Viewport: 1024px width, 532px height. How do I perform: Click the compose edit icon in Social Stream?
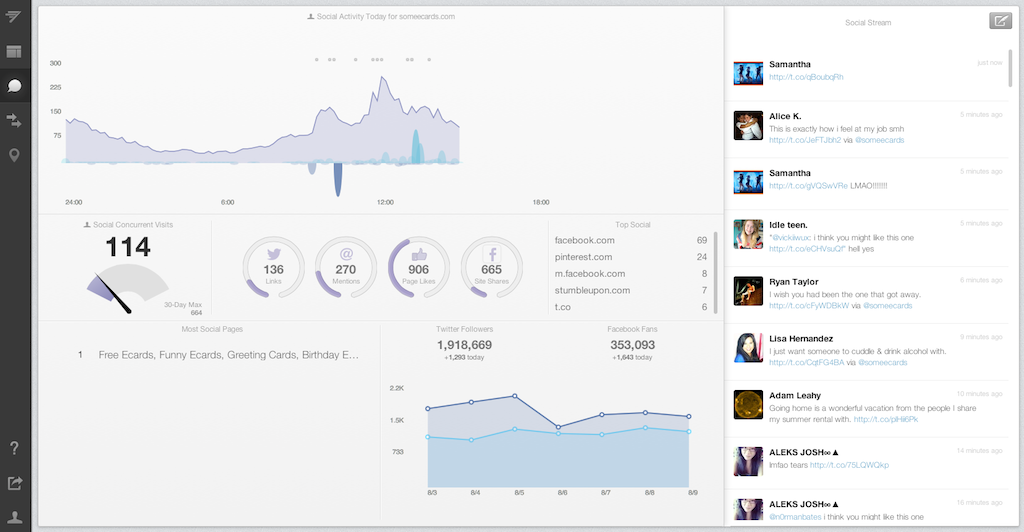point(1000,21)
